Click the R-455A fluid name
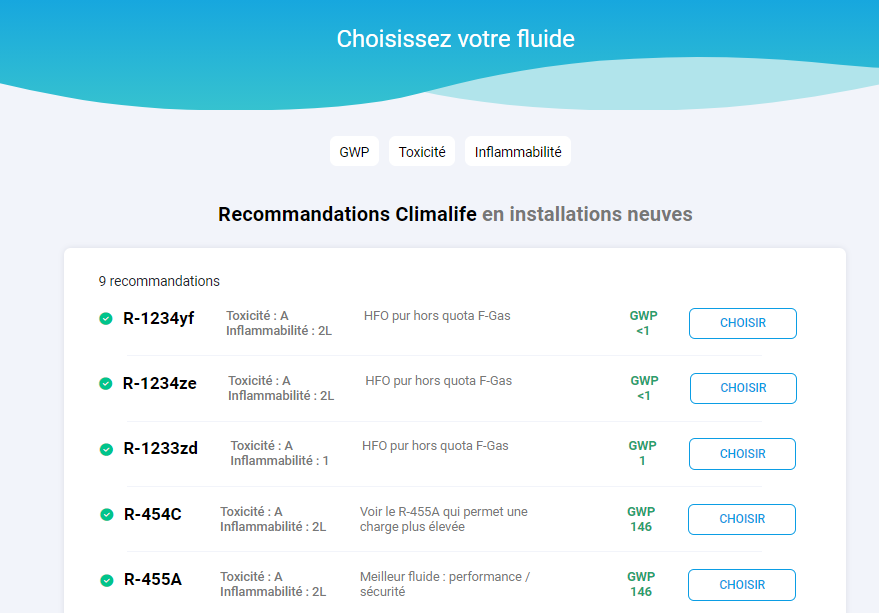This screenshot has height=613, width=879. point(152,579)
